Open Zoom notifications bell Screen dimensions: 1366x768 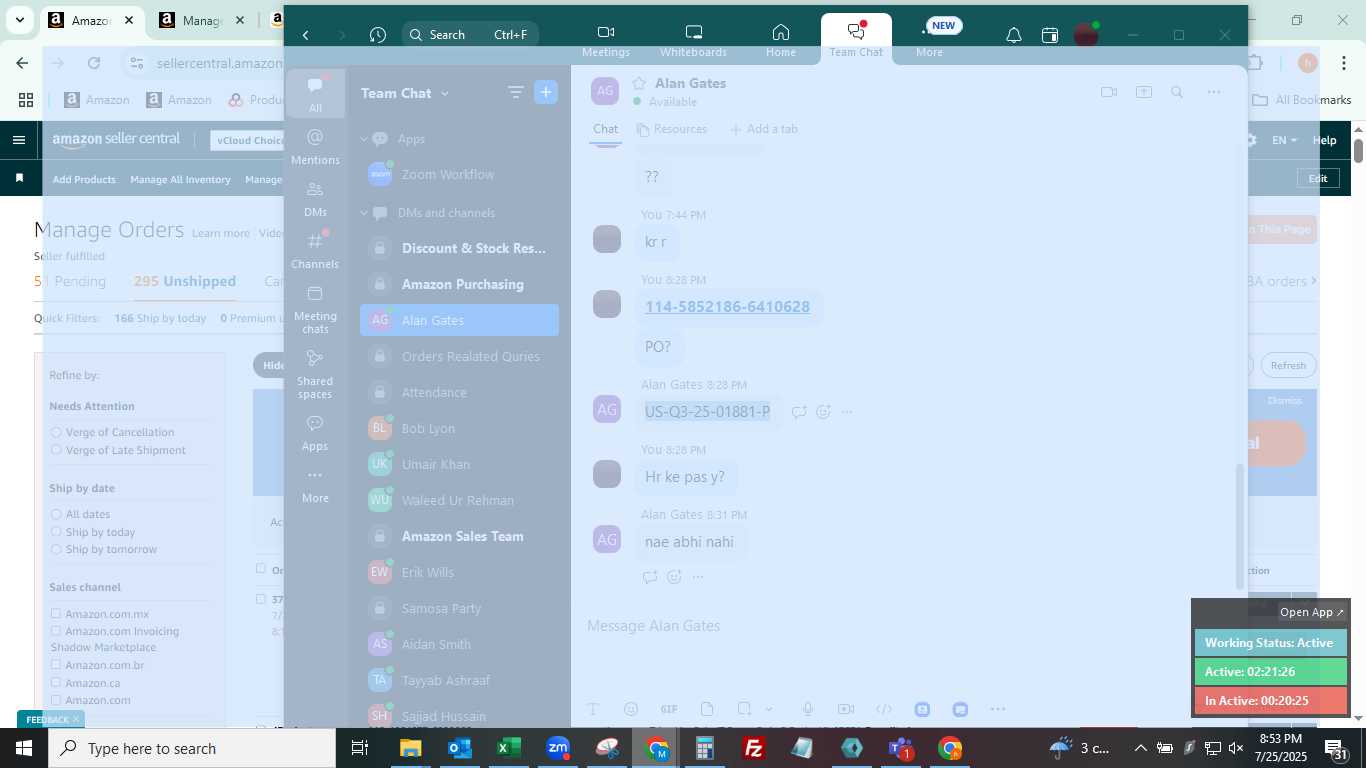click(x=1013, y=35)
